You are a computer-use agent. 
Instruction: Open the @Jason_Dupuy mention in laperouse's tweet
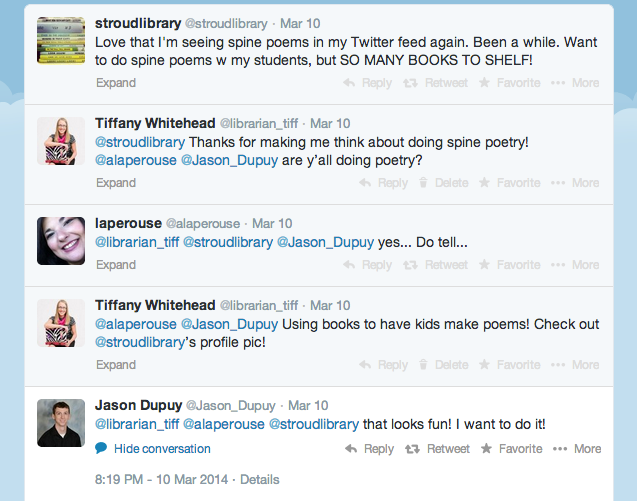point(325,243)
